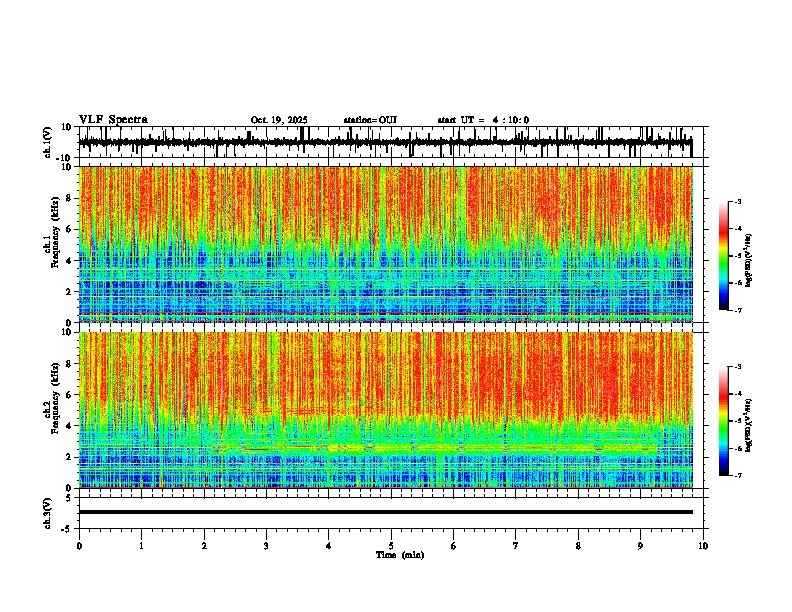This screenshot has height=612, width=792.
Task: Click the time axis tick label "9"
Action: 640,546
